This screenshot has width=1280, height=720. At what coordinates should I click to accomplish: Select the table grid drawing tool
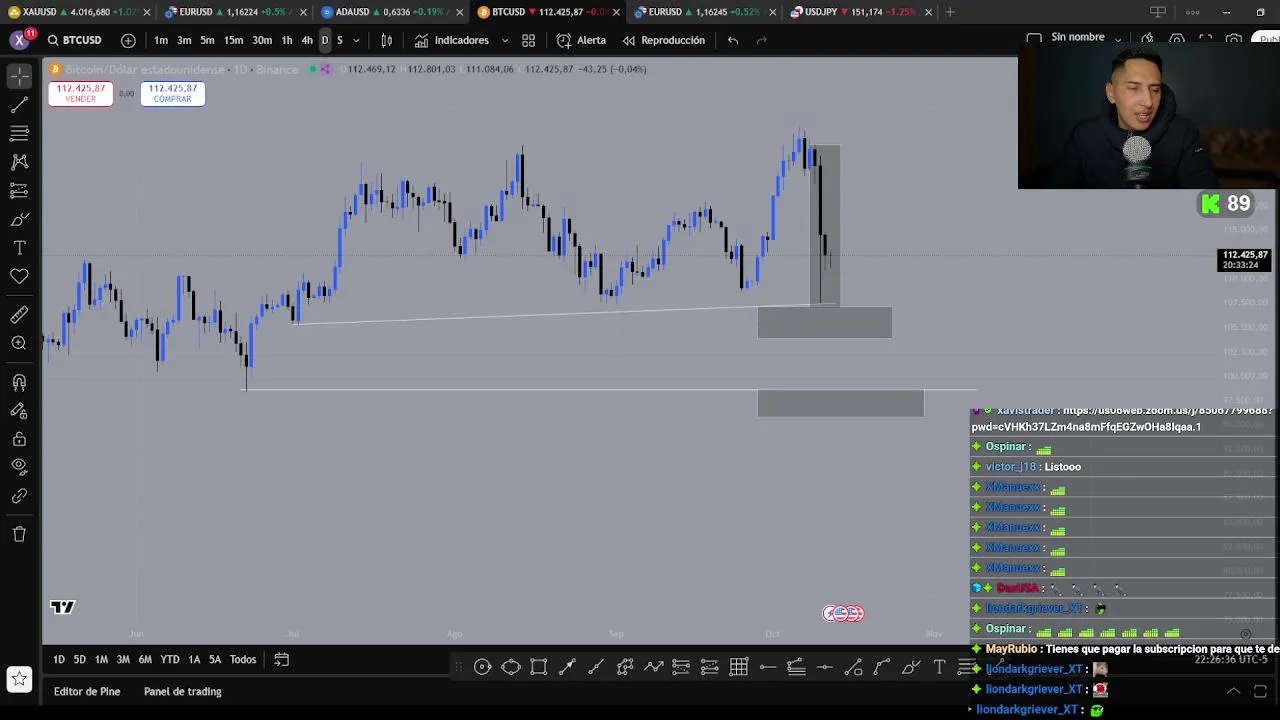[739, 667]
